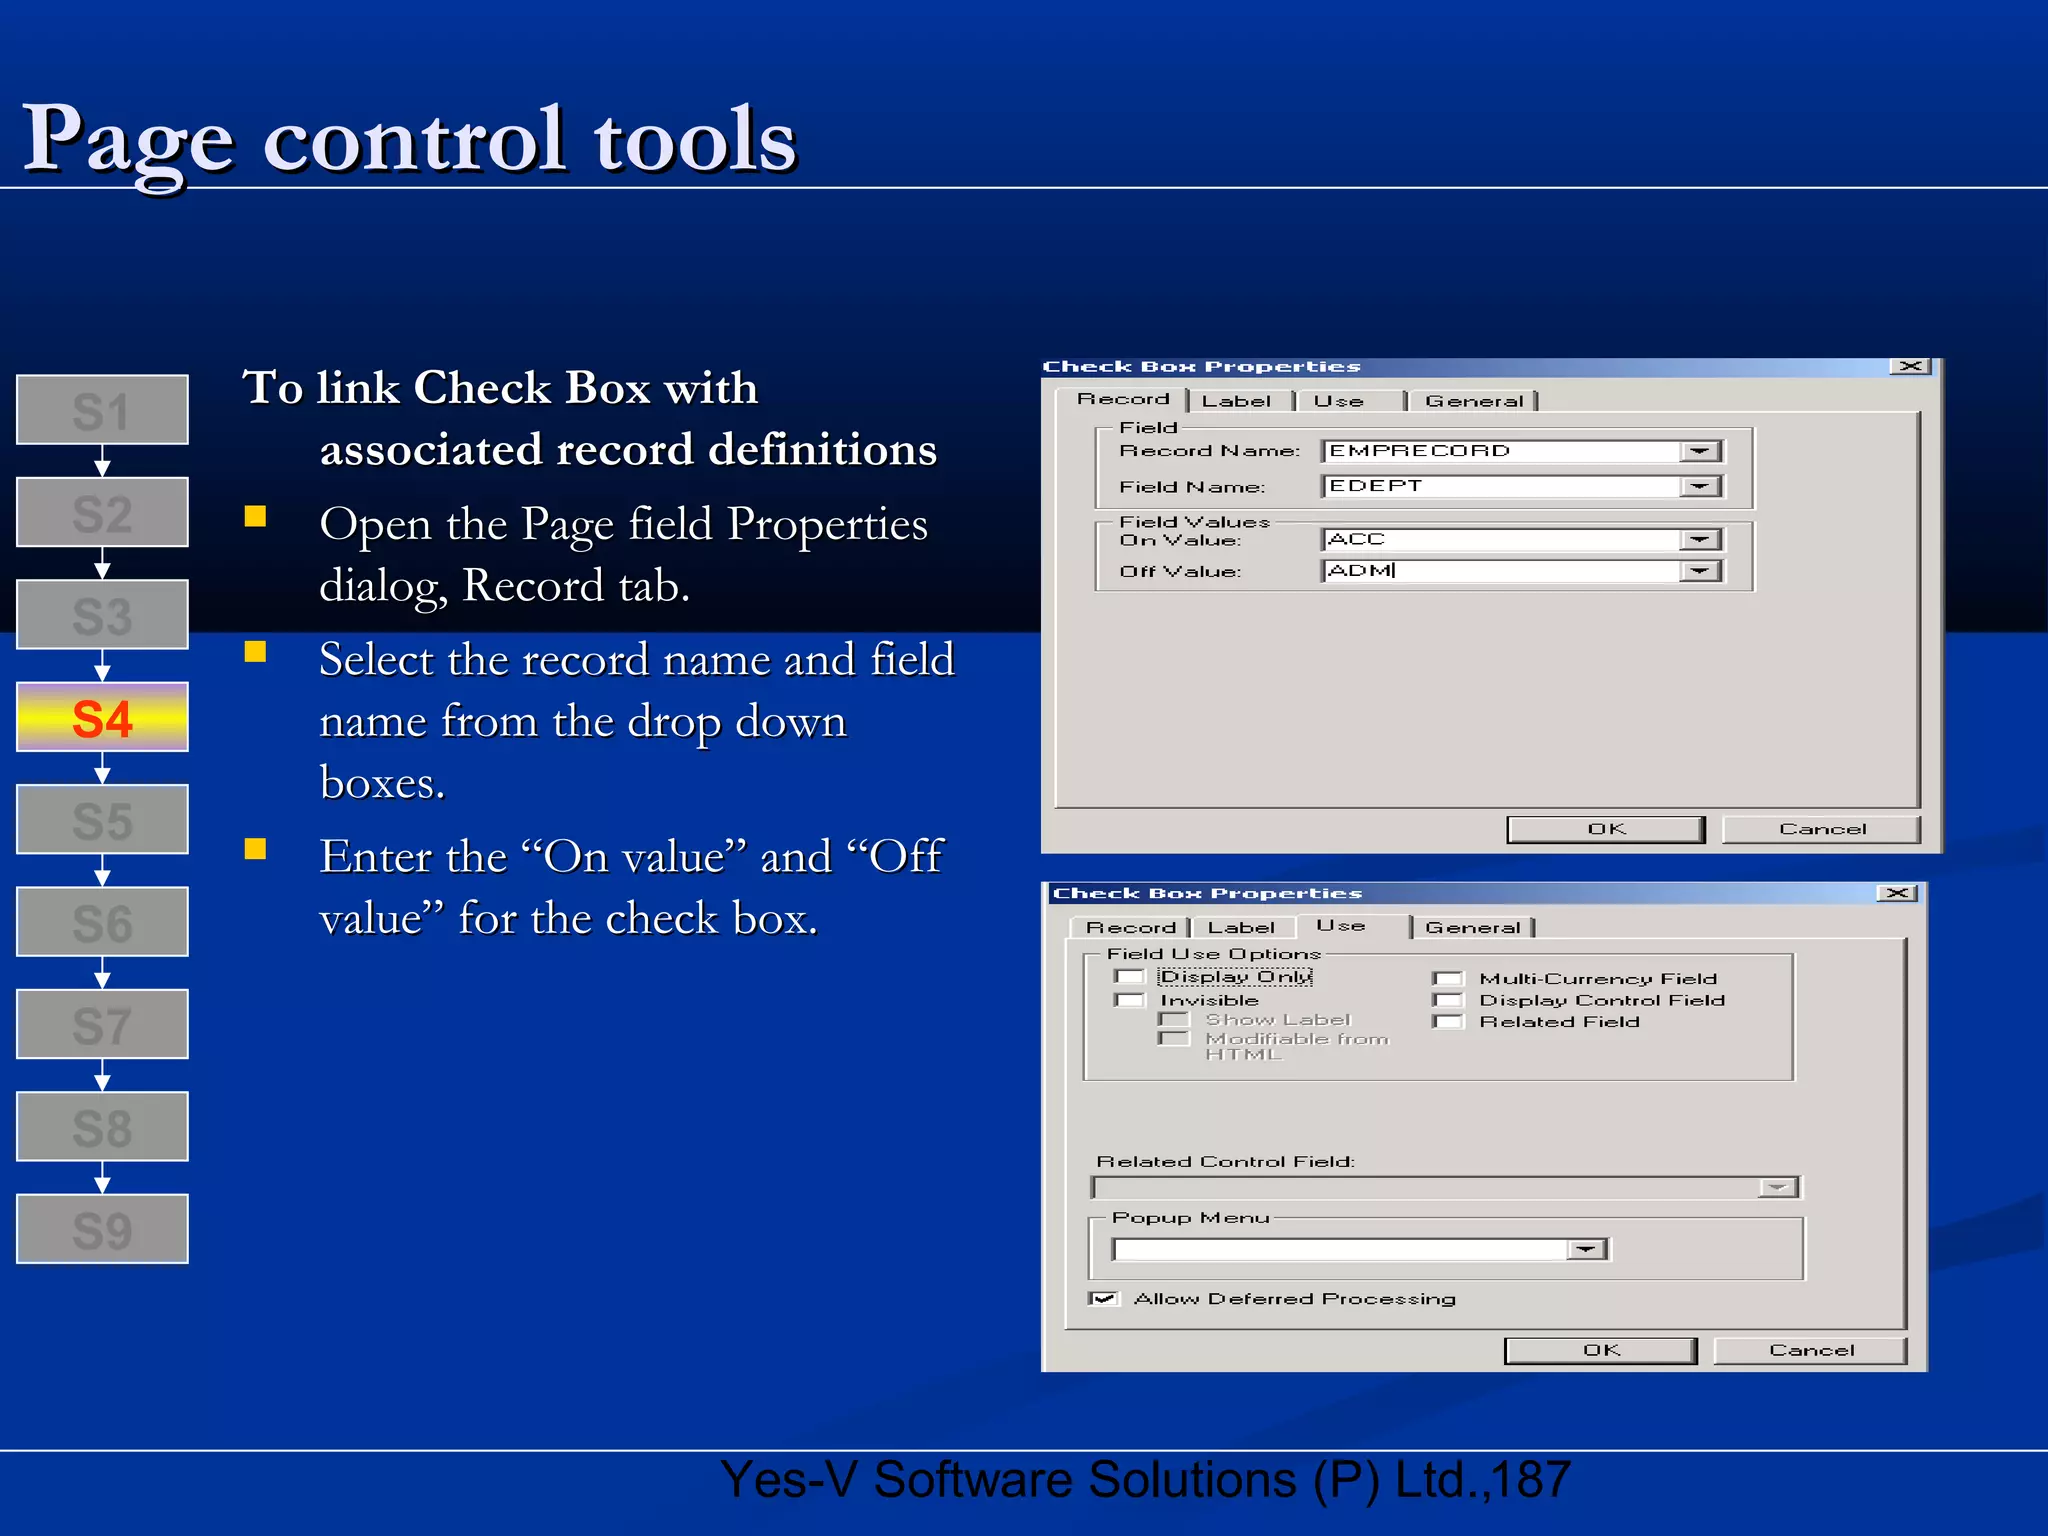Click the 'Page control tools' title
Image resolution: width=2048 pixels, height=1536 pixels.
(x=409, y=140)
